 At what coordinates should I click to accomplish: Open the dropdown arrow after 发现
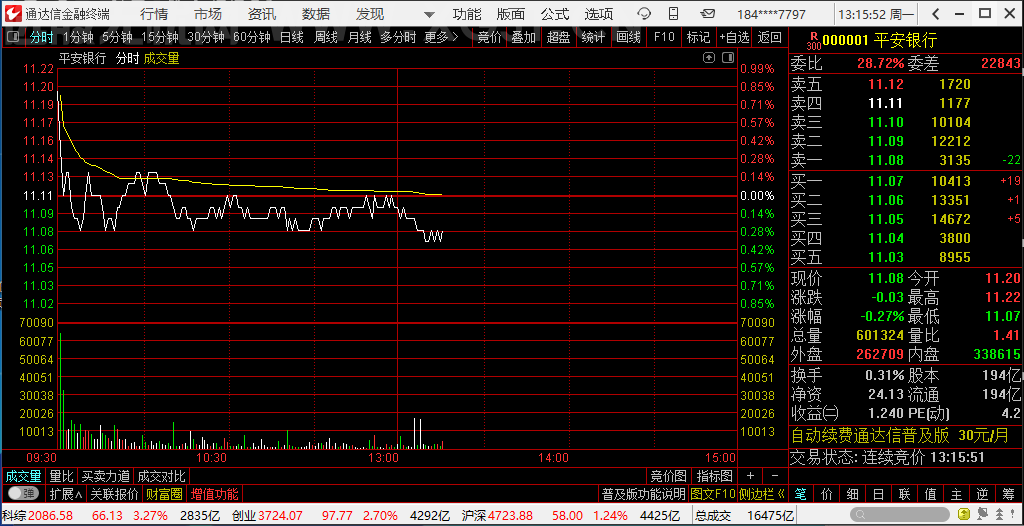pos(428,14)
